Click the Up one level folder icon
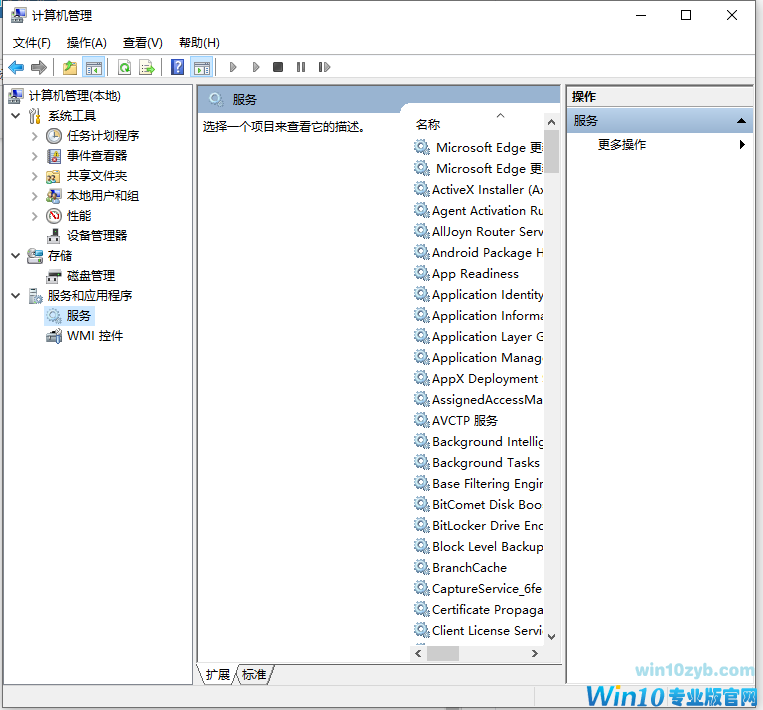The height and width of the screenshot is (710, 763). coord(69,67)
